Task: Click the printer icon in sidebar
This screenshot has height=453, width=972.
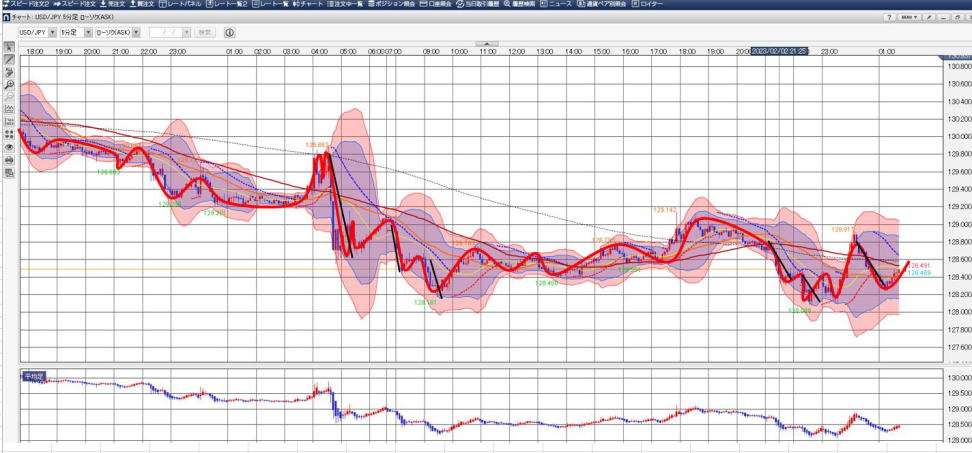Action: [9, 159]
